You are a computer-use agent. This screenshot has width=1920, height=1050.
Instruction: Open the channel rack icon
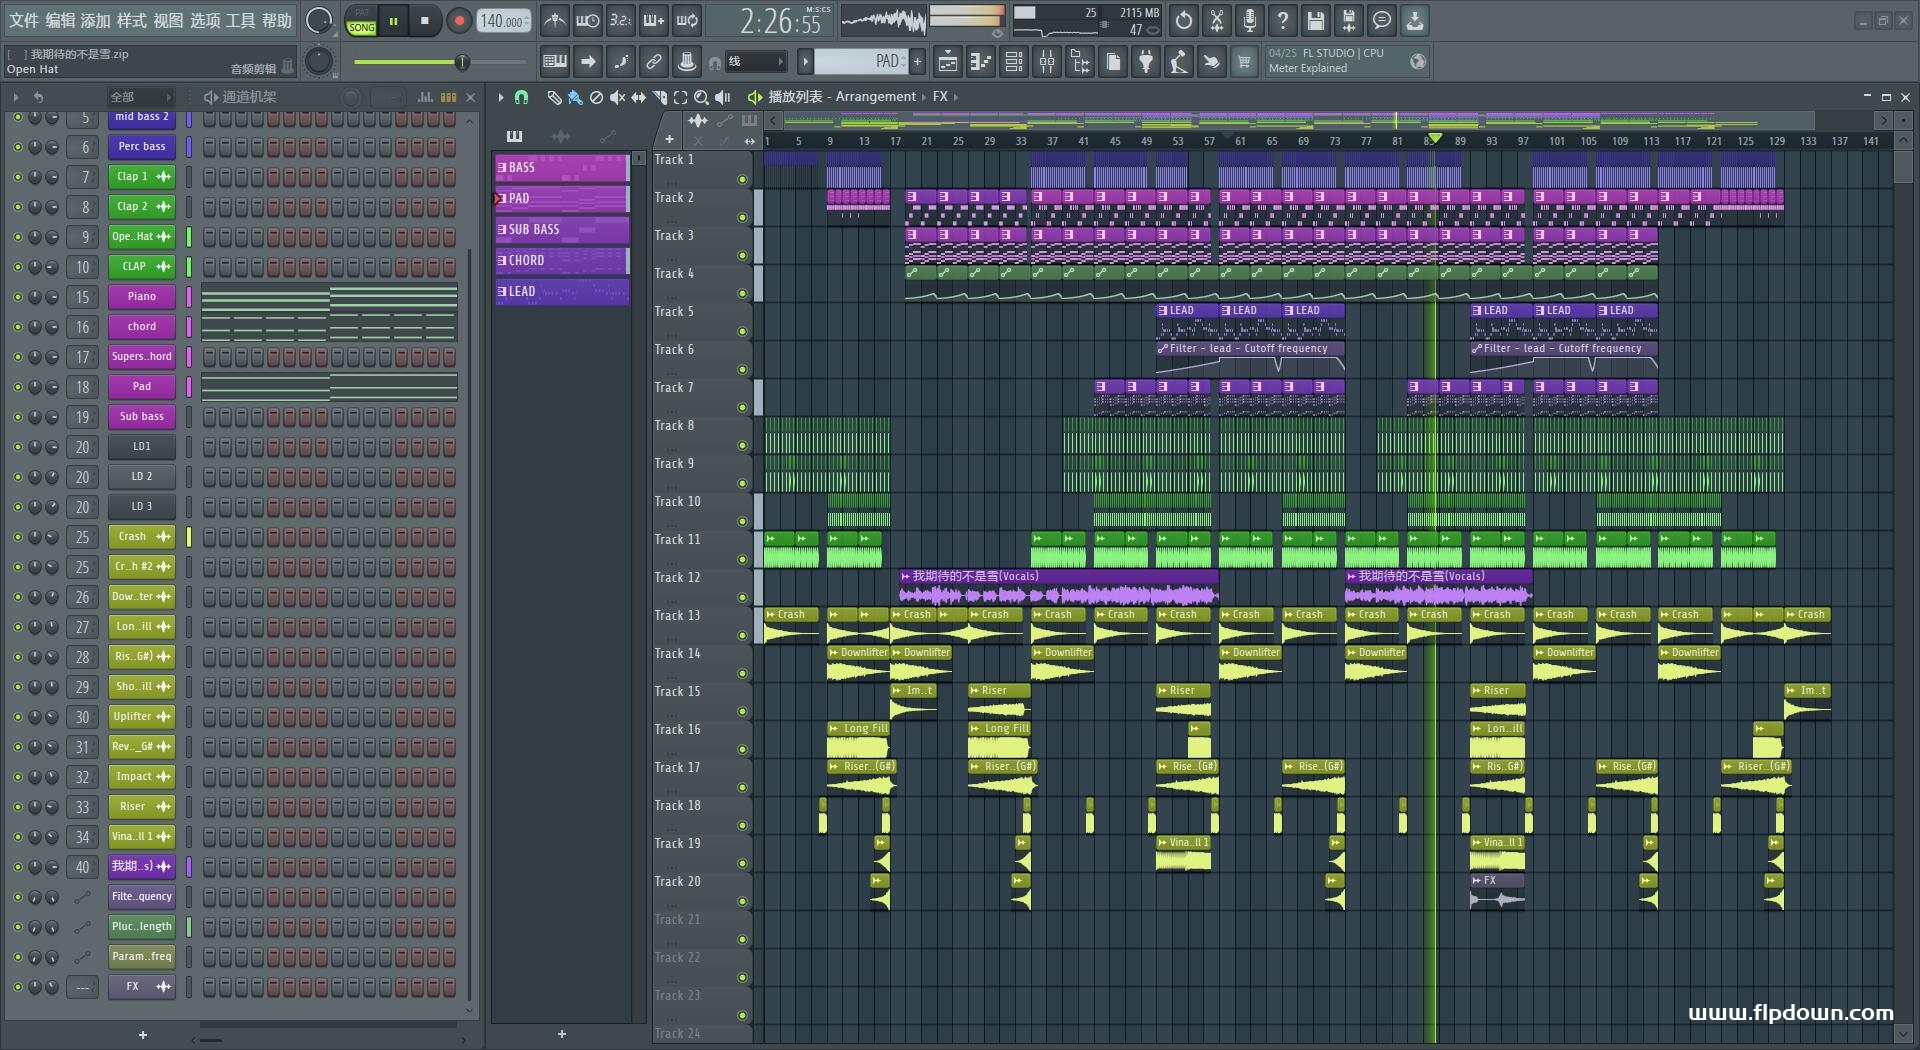pos(1014,63)
